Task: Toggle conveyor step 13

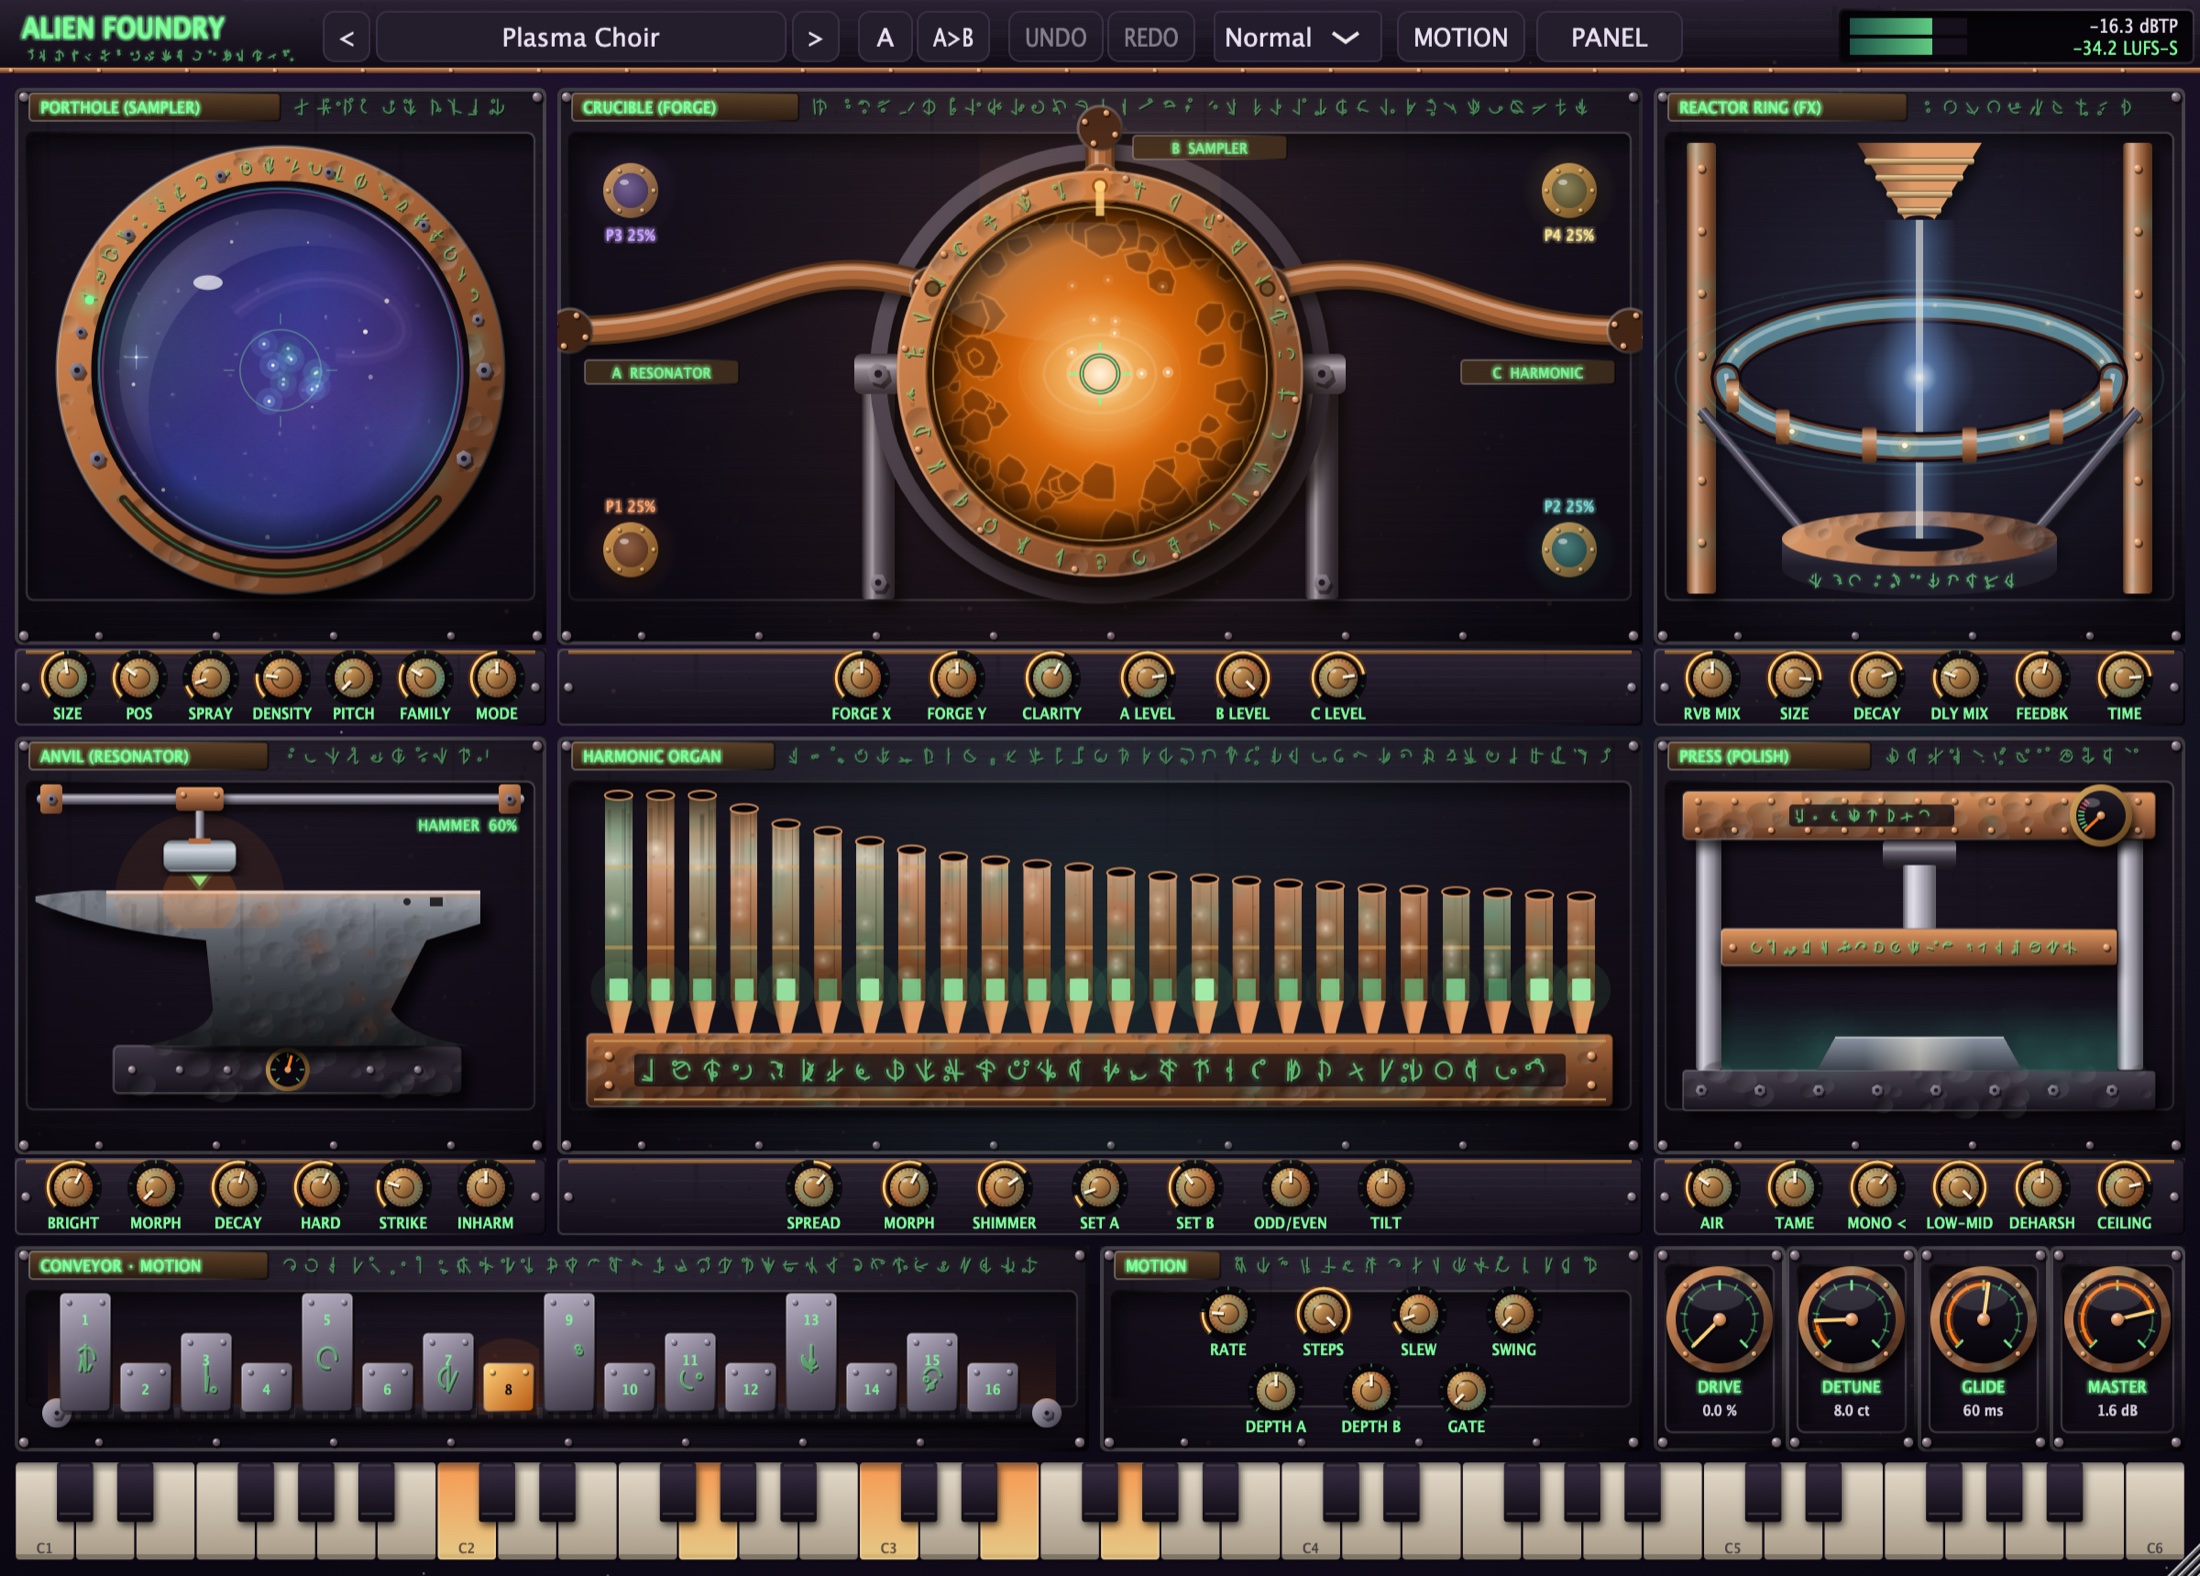Action: coord(811,1352)
